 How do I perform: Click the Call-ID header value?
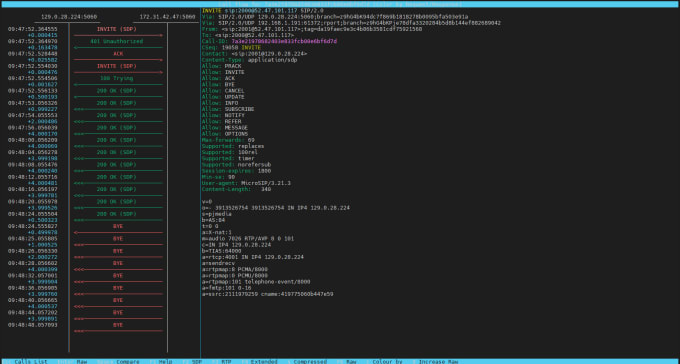coord(284,41)
